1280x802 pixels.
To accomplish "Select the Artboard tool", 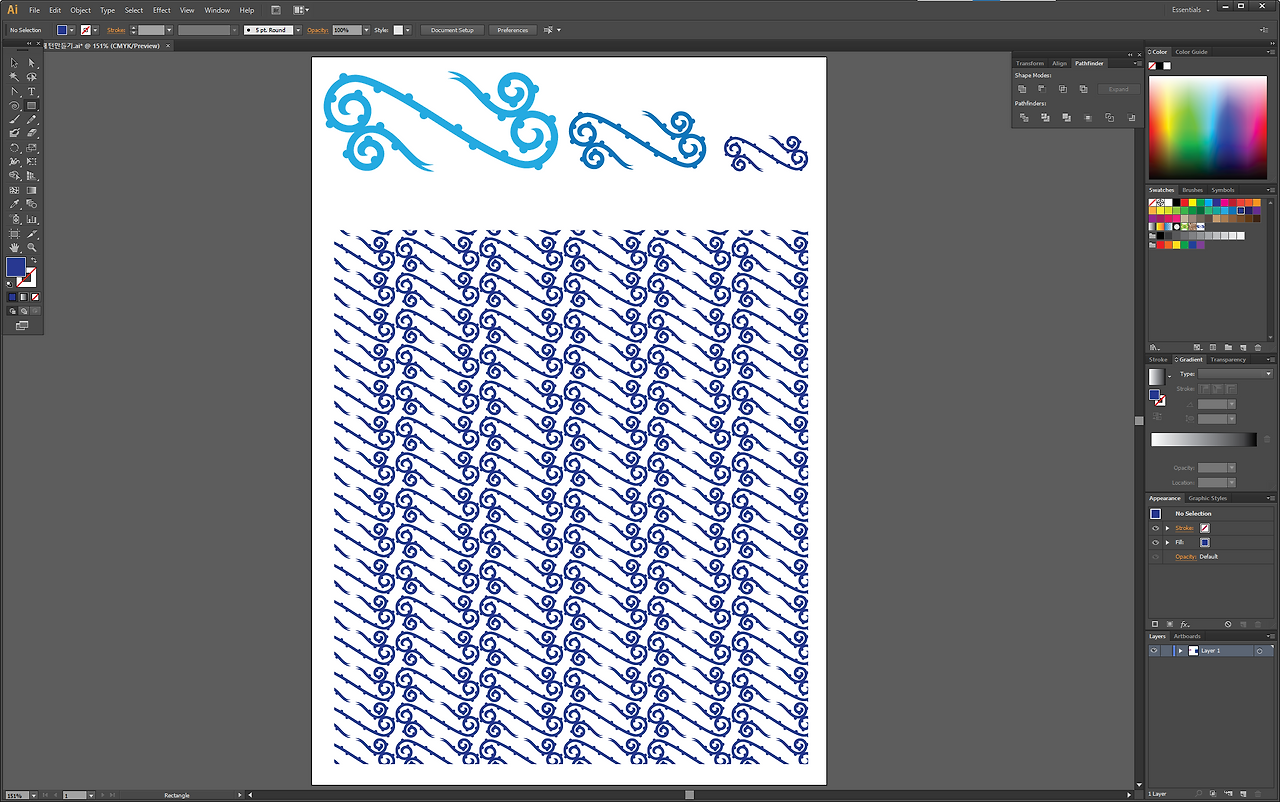I will click(14, 232).
